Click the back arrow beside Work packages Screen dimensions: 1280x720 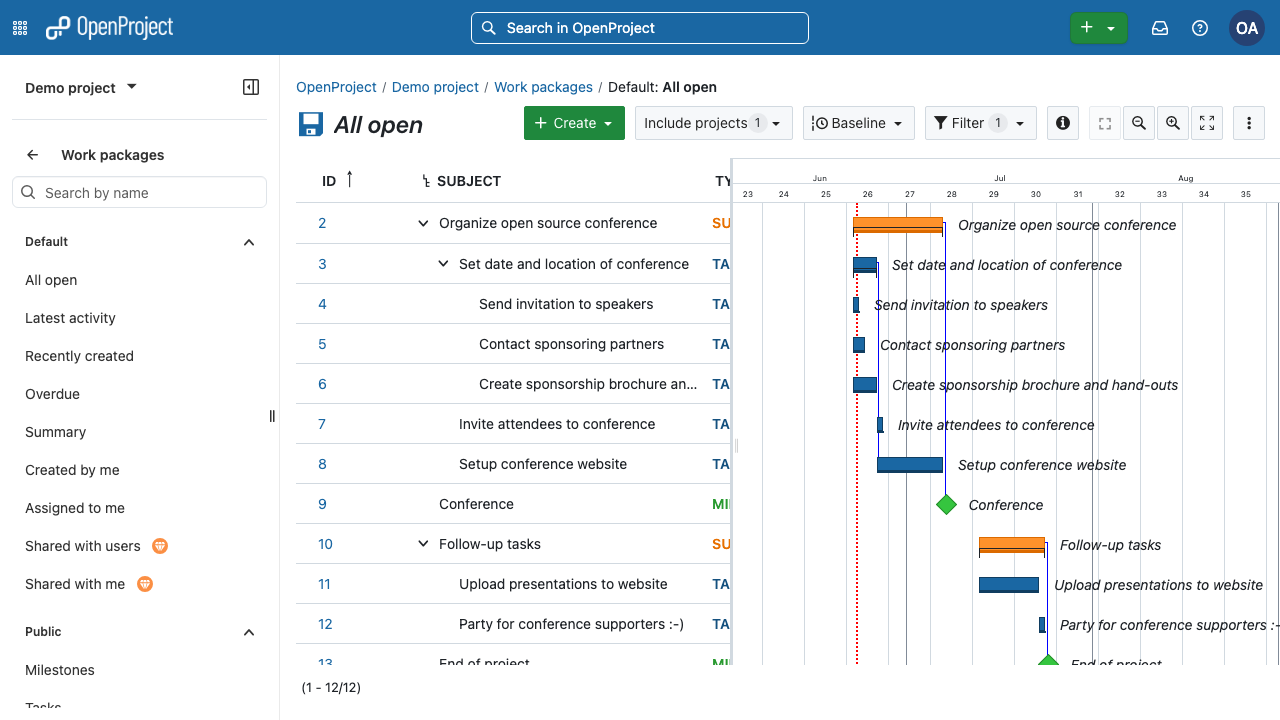tap(33, 155)
